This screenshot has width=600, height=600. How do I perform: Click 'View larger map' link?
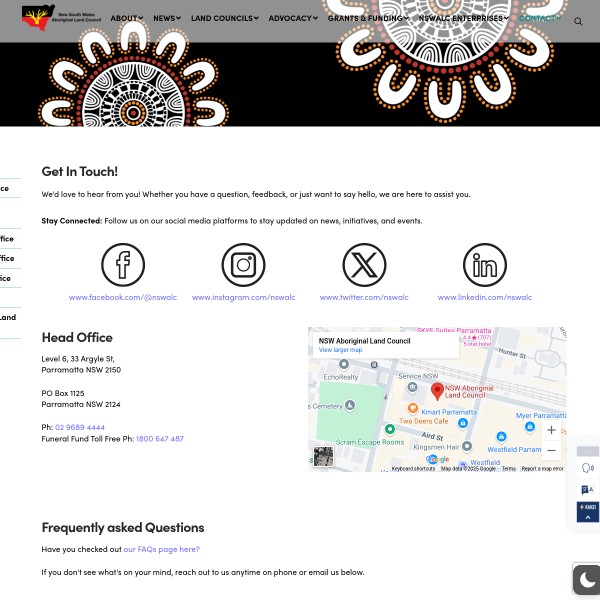pos(340,350)
